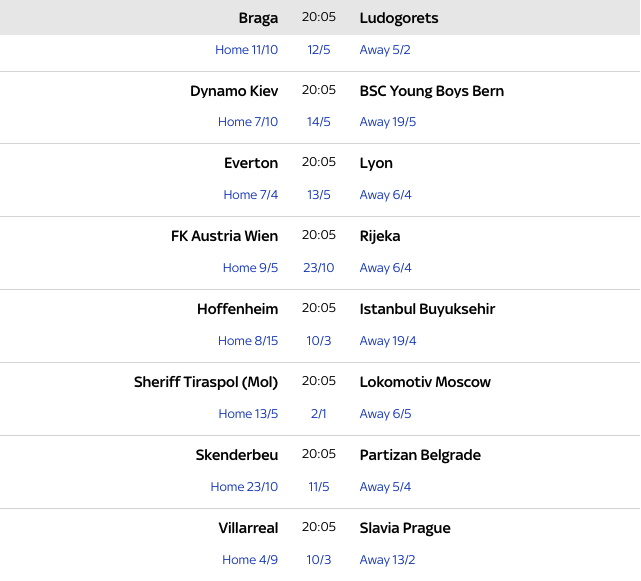
Task: Pick Lokomotiv Moscow Away 6/5 odds
Action: pos(385,414)
